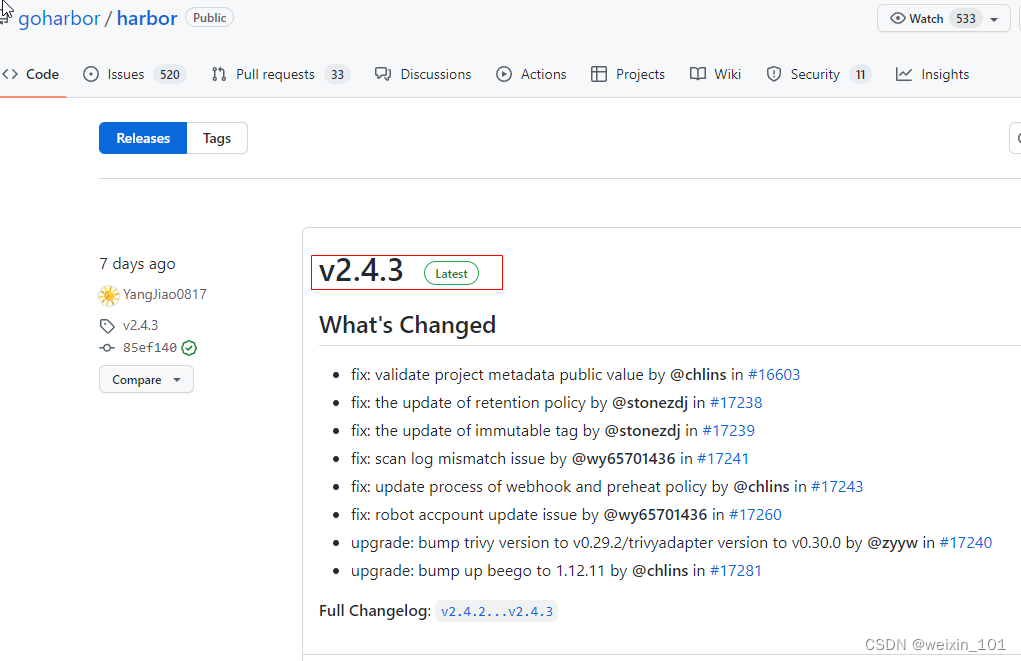Open pull request #16603

[774, 374]
